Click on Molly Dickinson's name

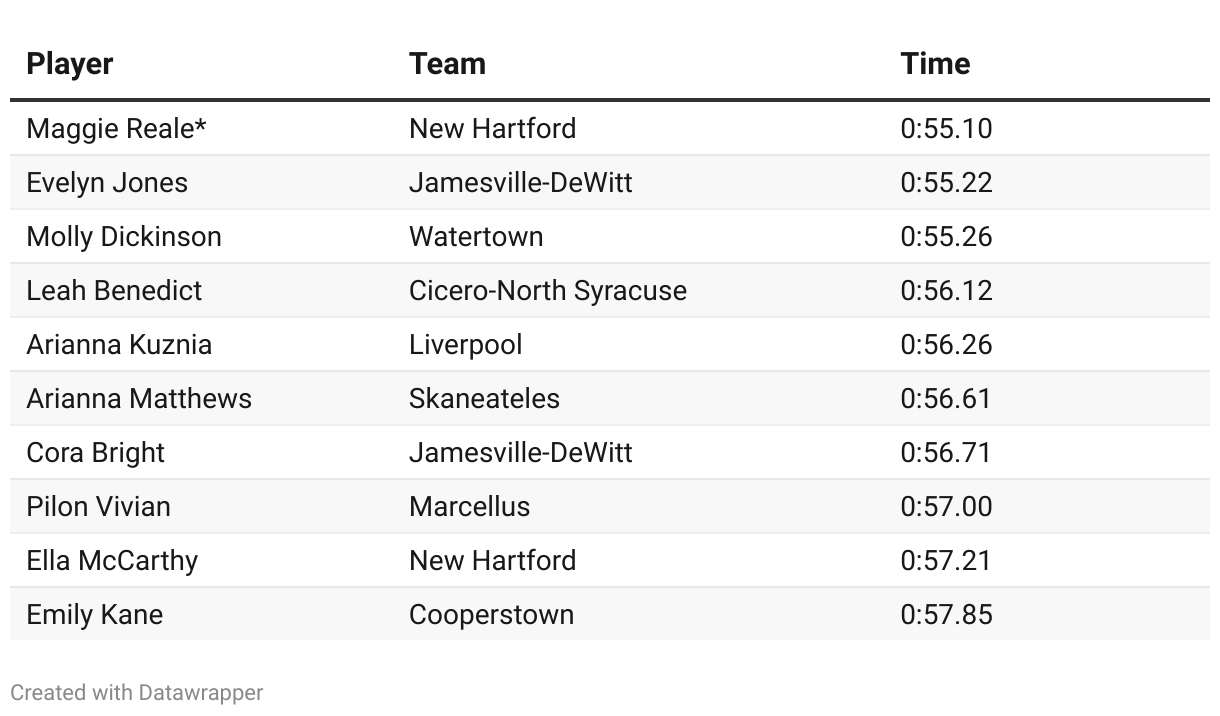(124, 237)
